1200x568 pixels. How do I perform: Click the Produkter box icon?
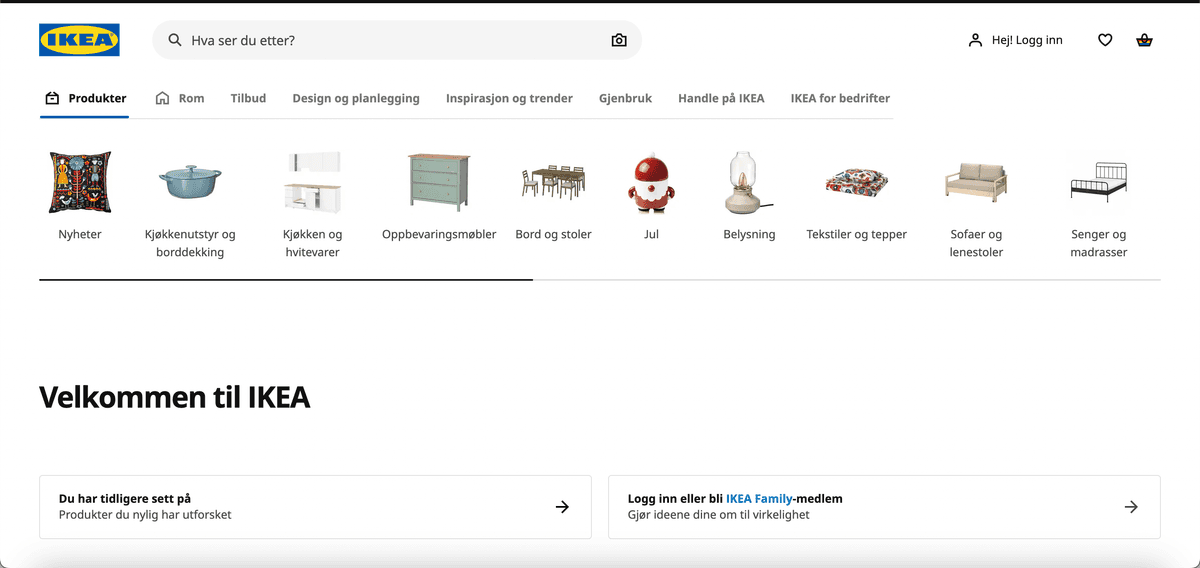(x=53, y=98)
